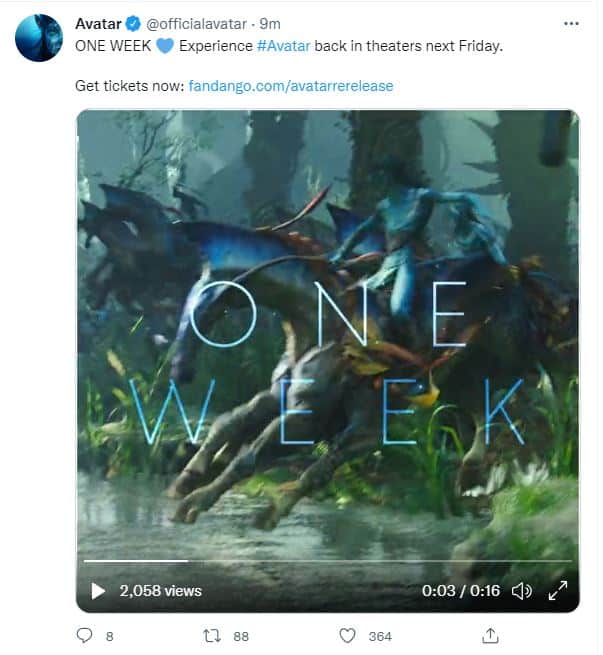
Task: Click the 88 retweet count
Action: (241, 637)
